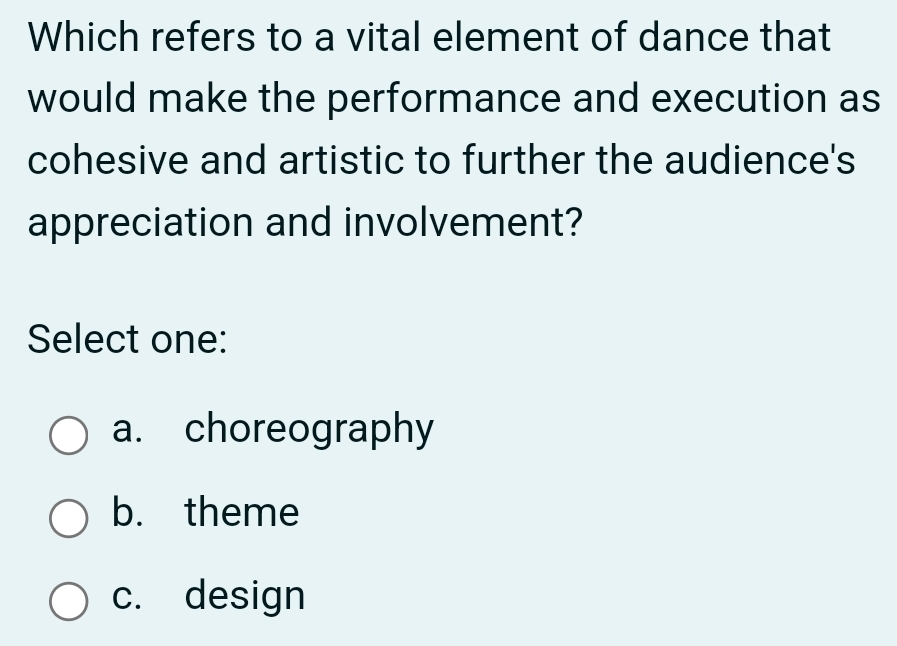Mark the design option's radio button

[x=69, y=602]
